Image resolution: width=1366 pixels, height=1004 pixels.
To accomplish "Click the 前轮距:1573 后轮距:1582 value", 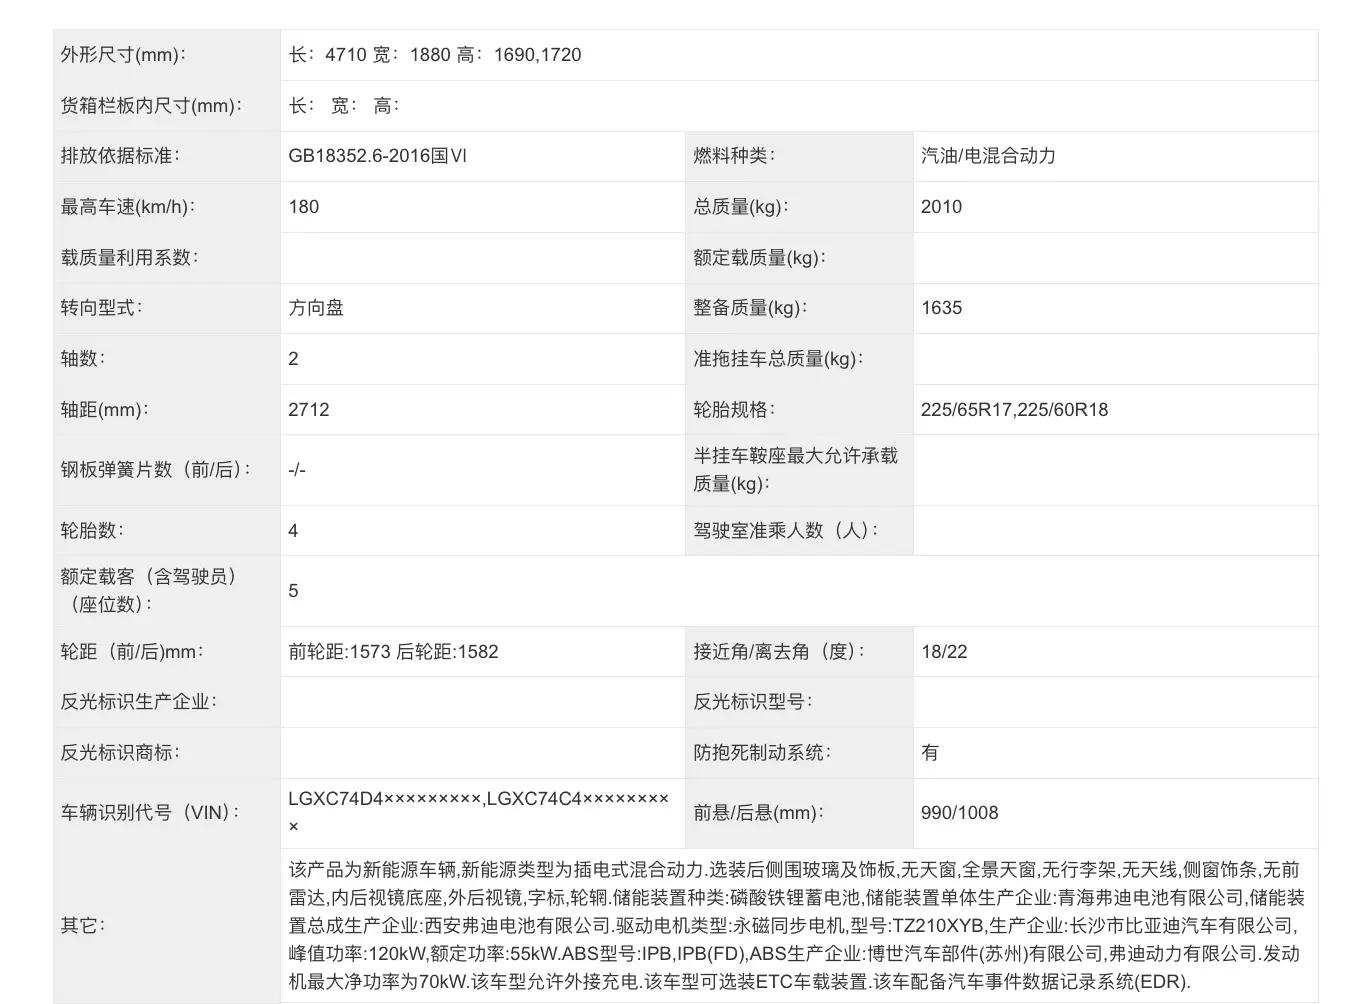I will coord(393,652).
